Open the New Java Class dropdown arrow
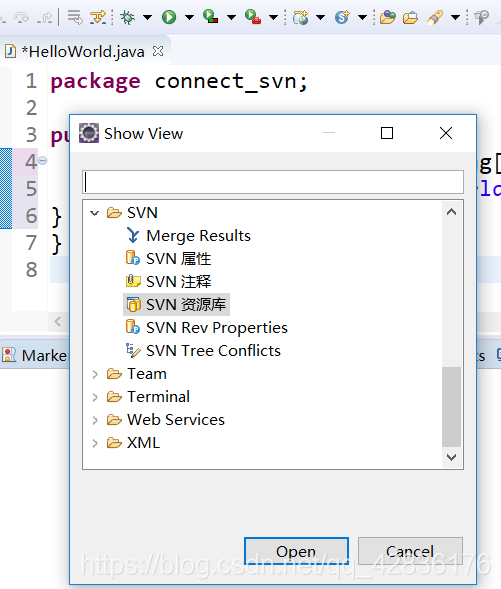This screenshot has height=589, width=501. tap(362, 17)
